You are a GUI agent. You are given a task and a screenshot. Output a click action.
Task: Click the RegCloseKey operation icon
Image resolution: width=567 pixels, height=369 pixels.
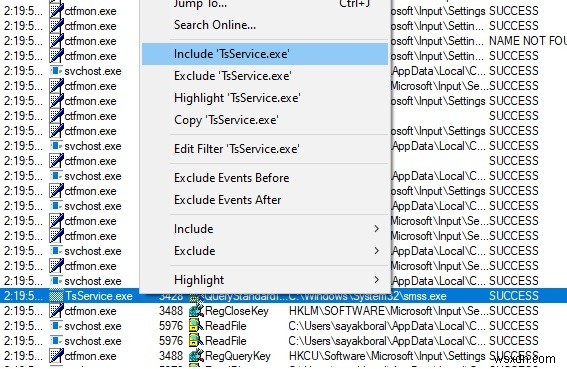(x=196, y=311)
